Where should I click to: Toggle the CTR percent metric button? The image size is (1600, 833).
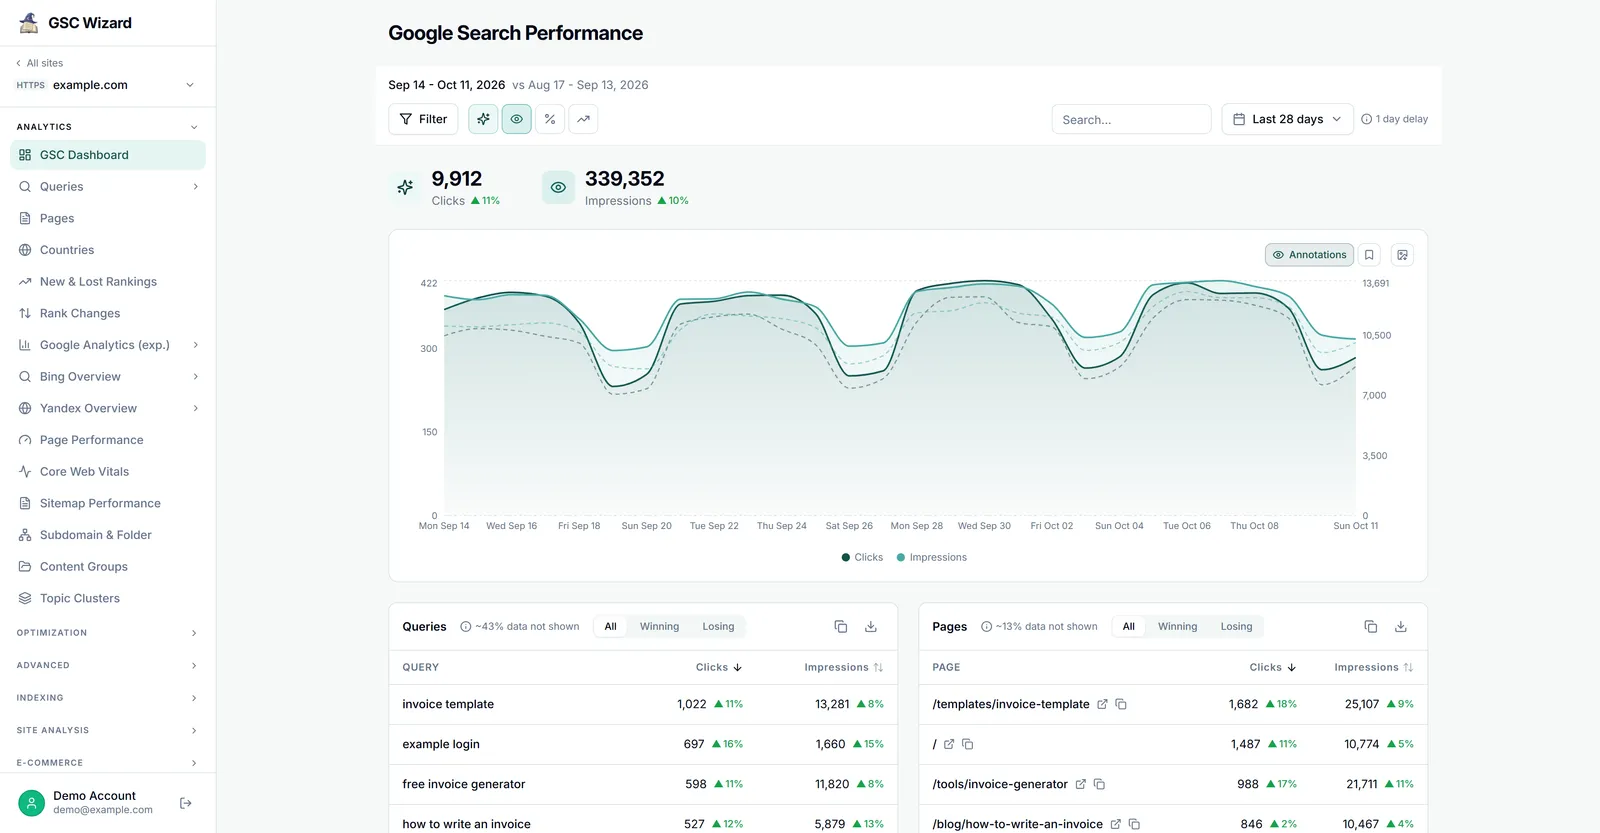point(550,119)
